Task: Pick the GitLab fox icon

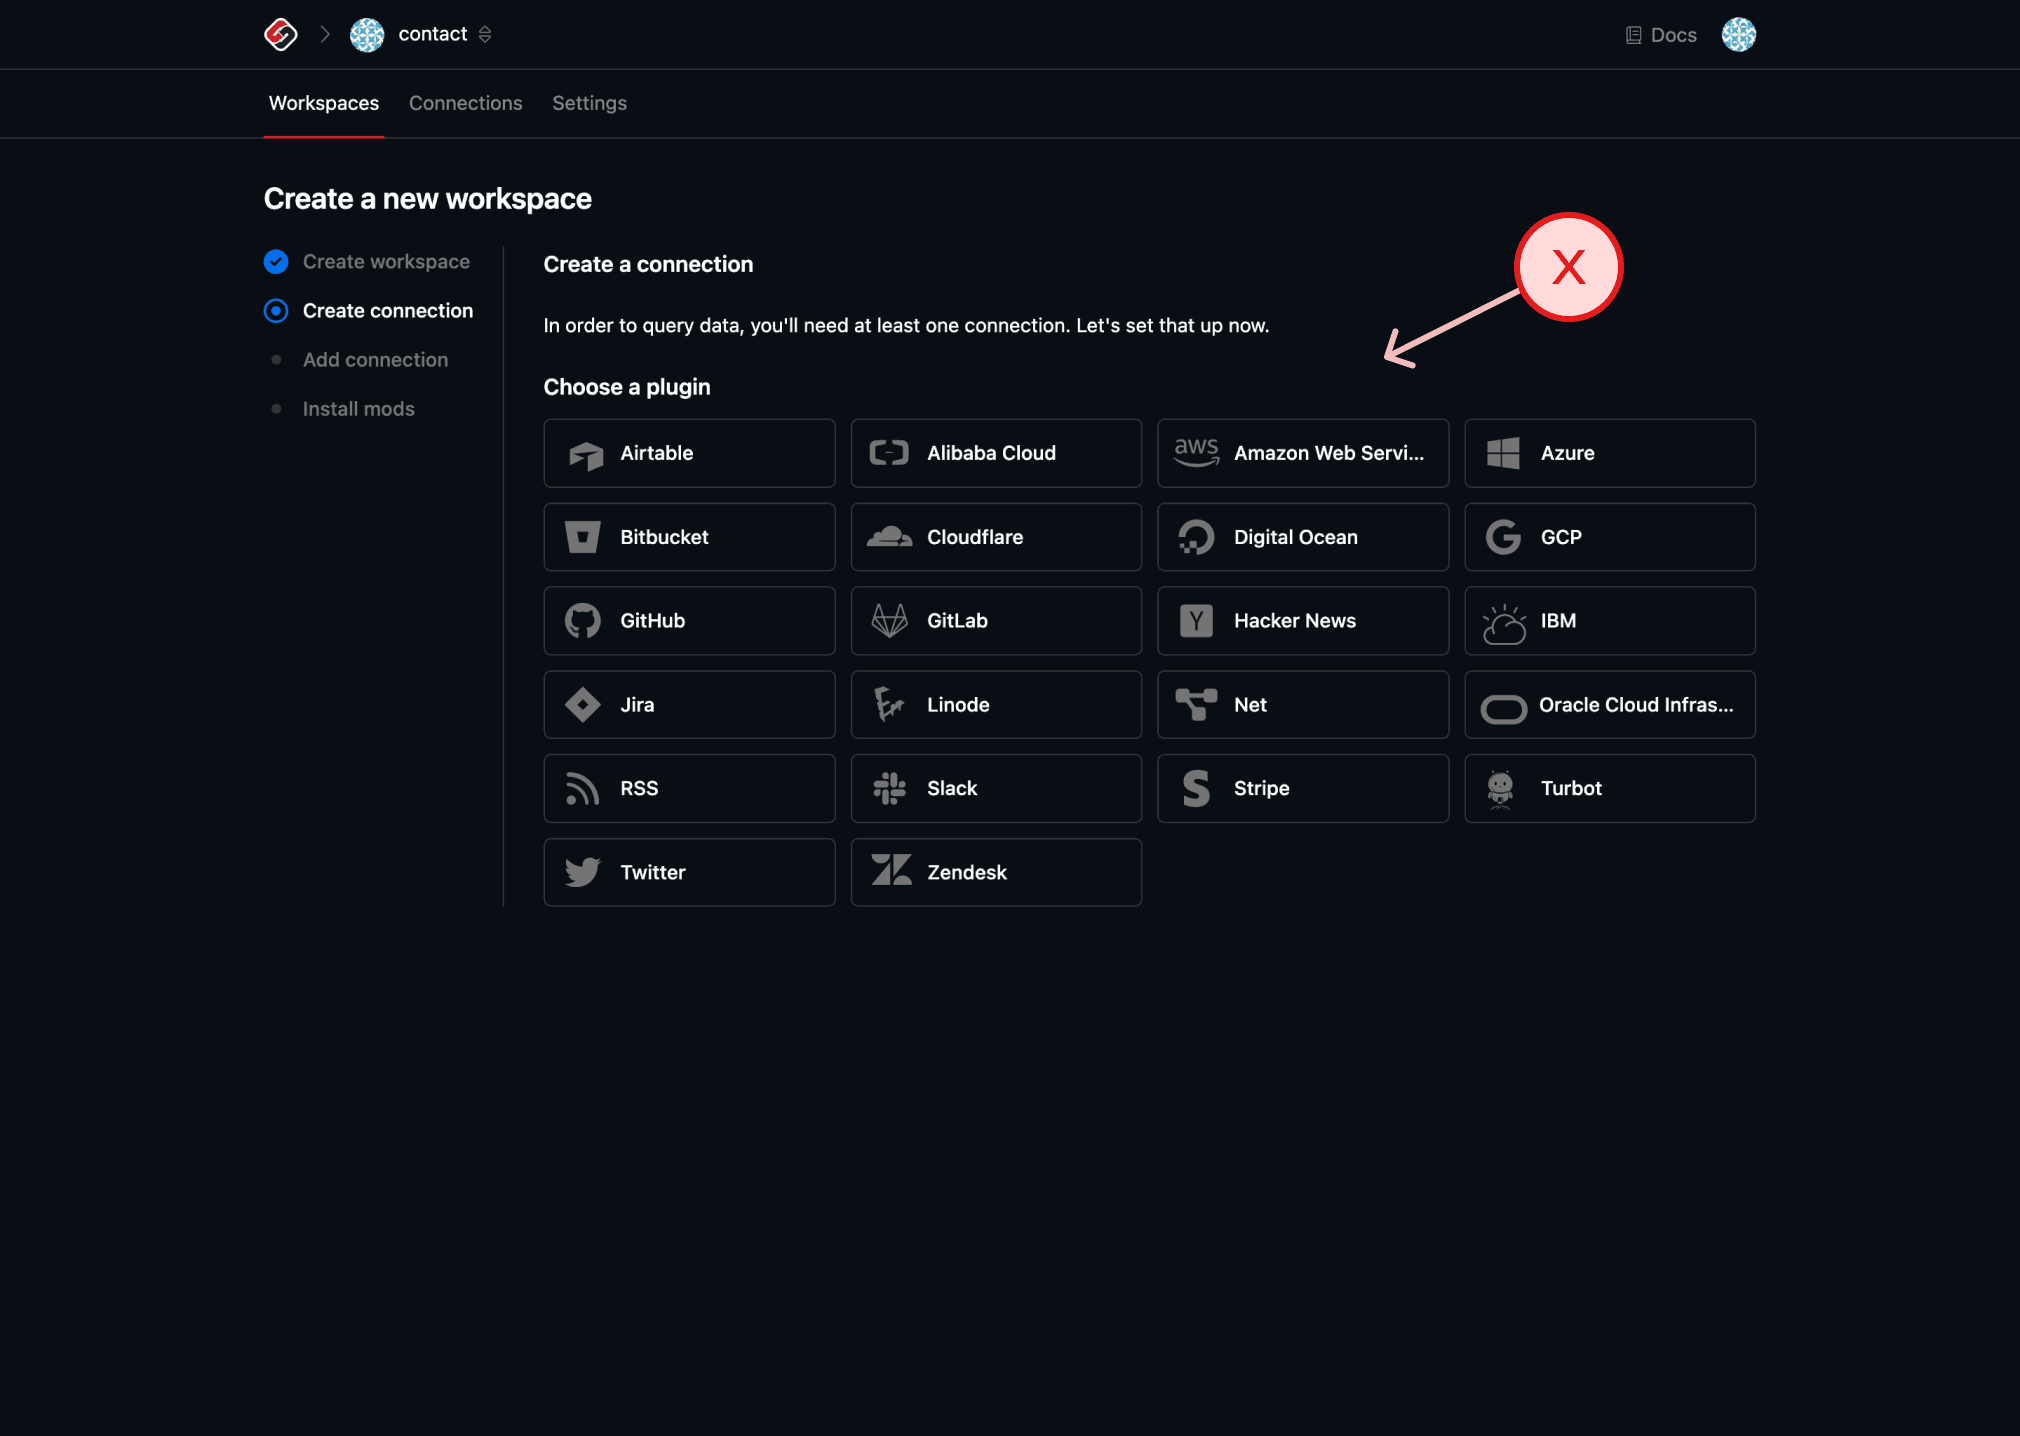Action: point(889,621)
